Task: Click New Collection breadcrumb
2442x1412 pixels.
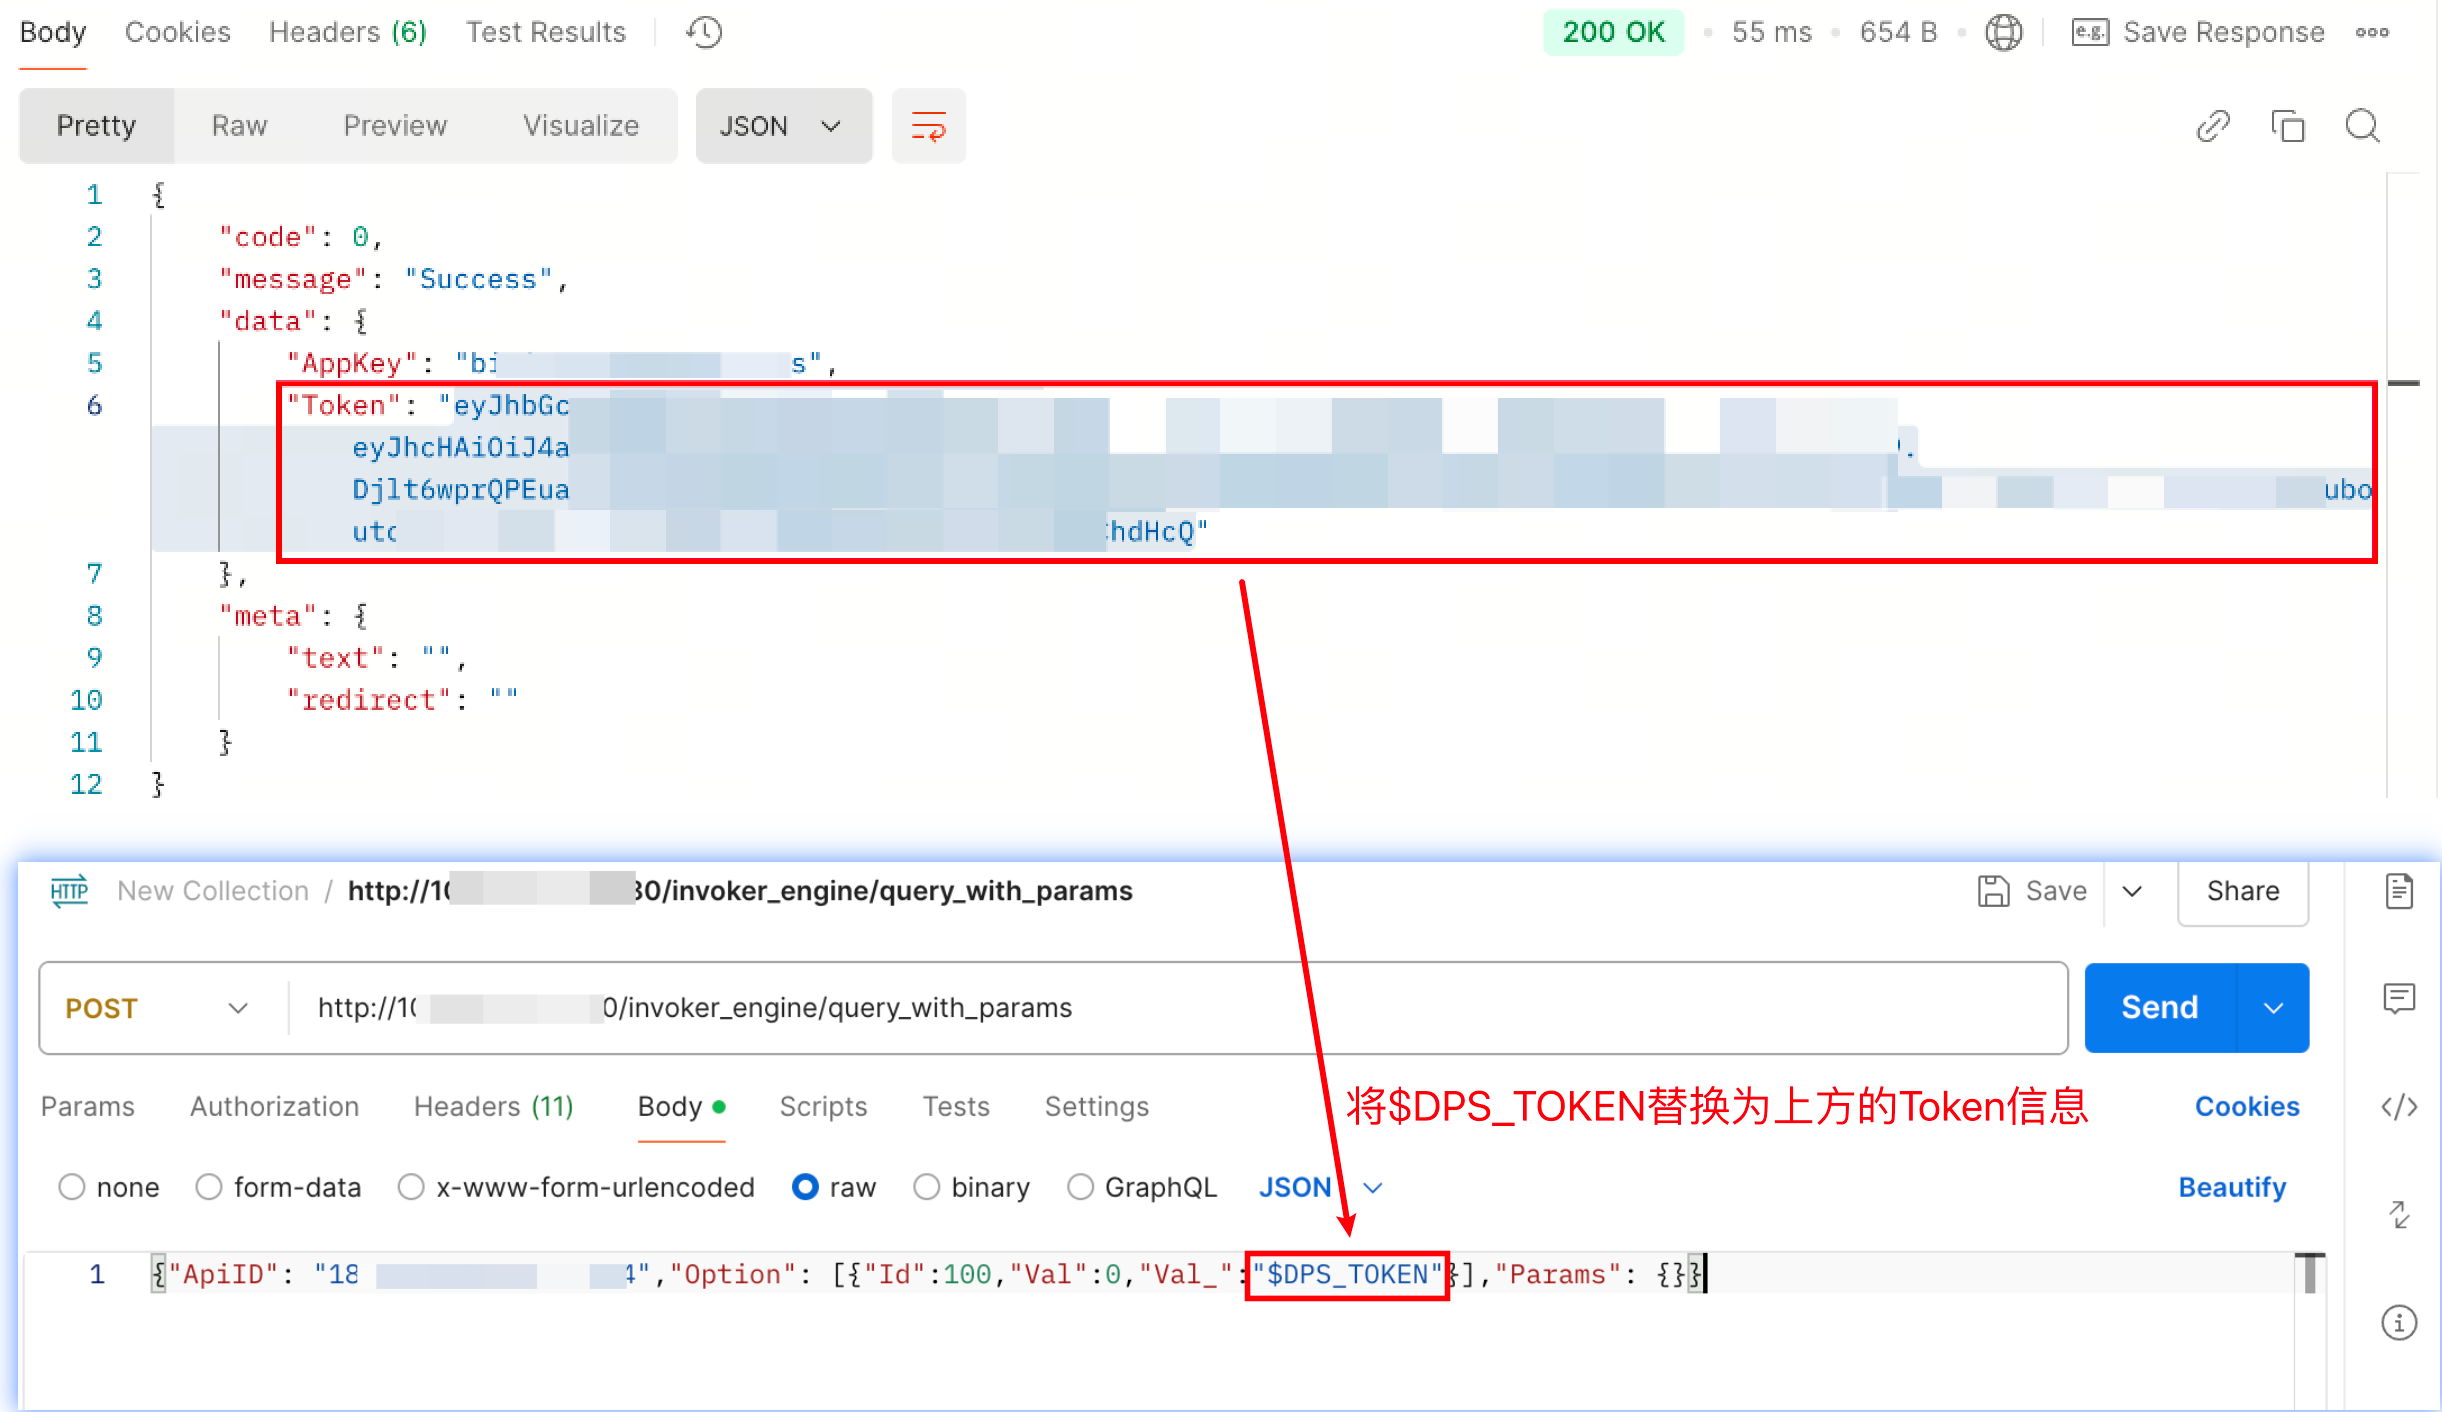Action: point(213,891)
